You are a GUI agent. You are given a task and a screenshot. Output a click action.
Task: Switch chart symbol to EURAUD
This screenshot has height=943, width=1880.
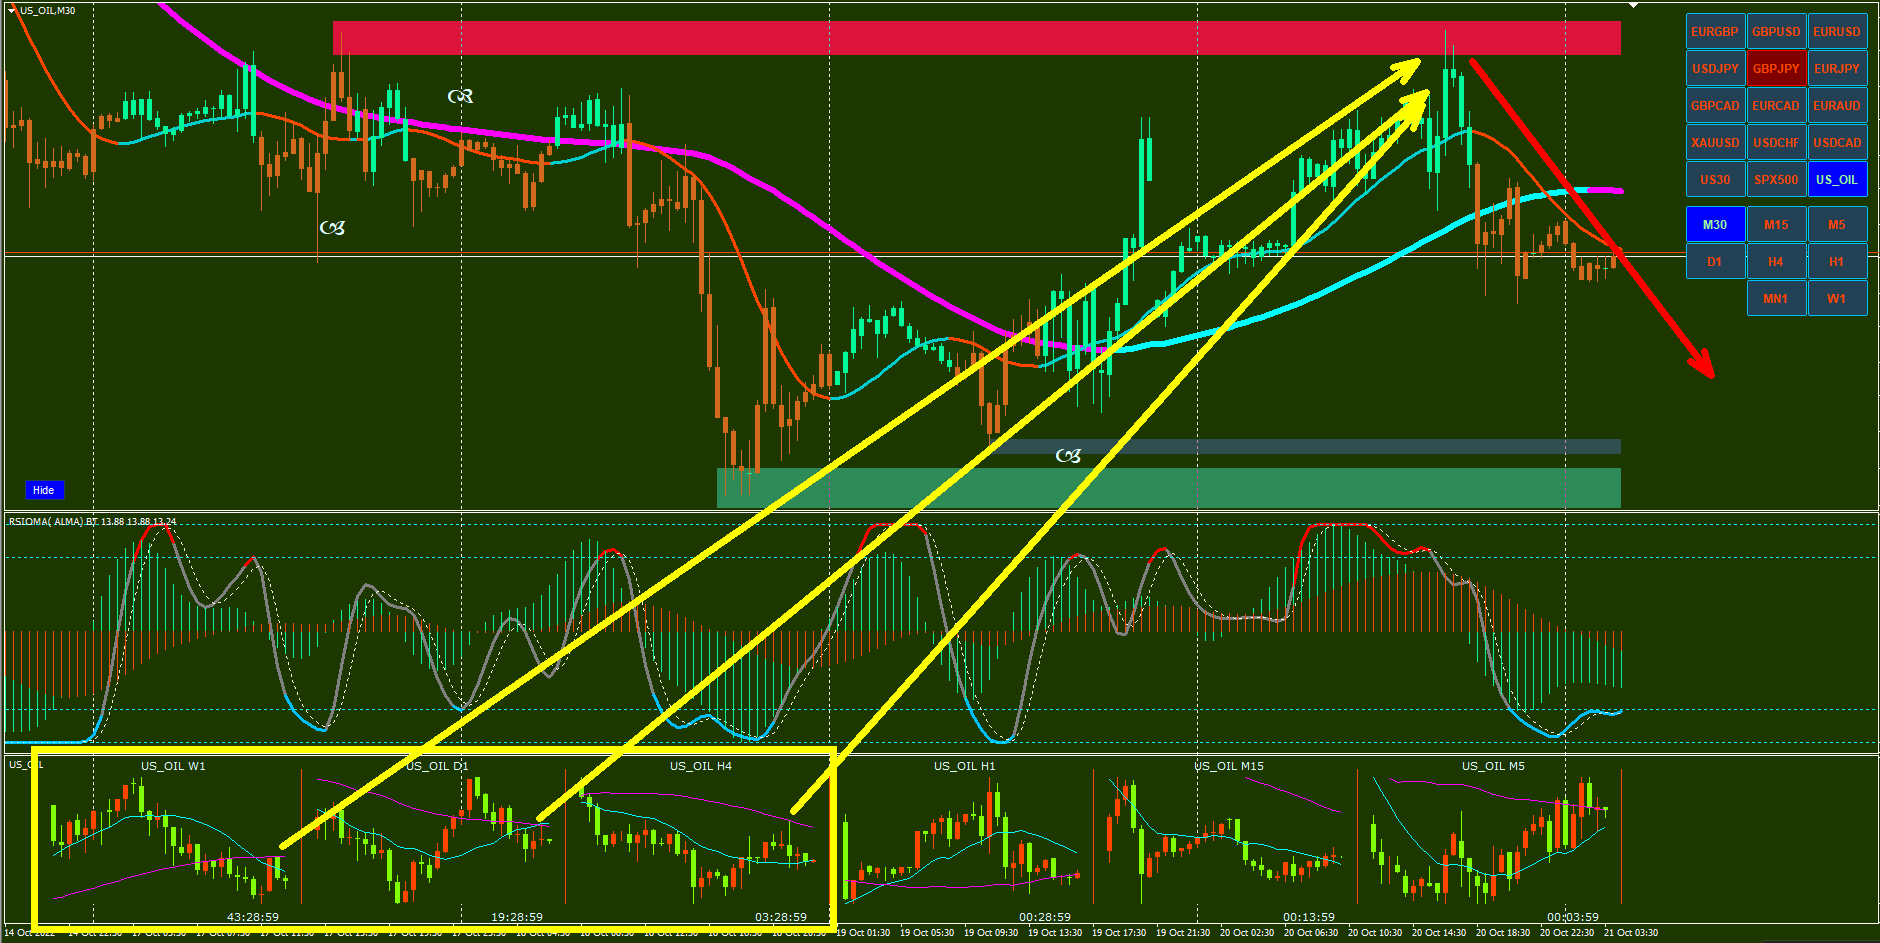(1837, 106)
